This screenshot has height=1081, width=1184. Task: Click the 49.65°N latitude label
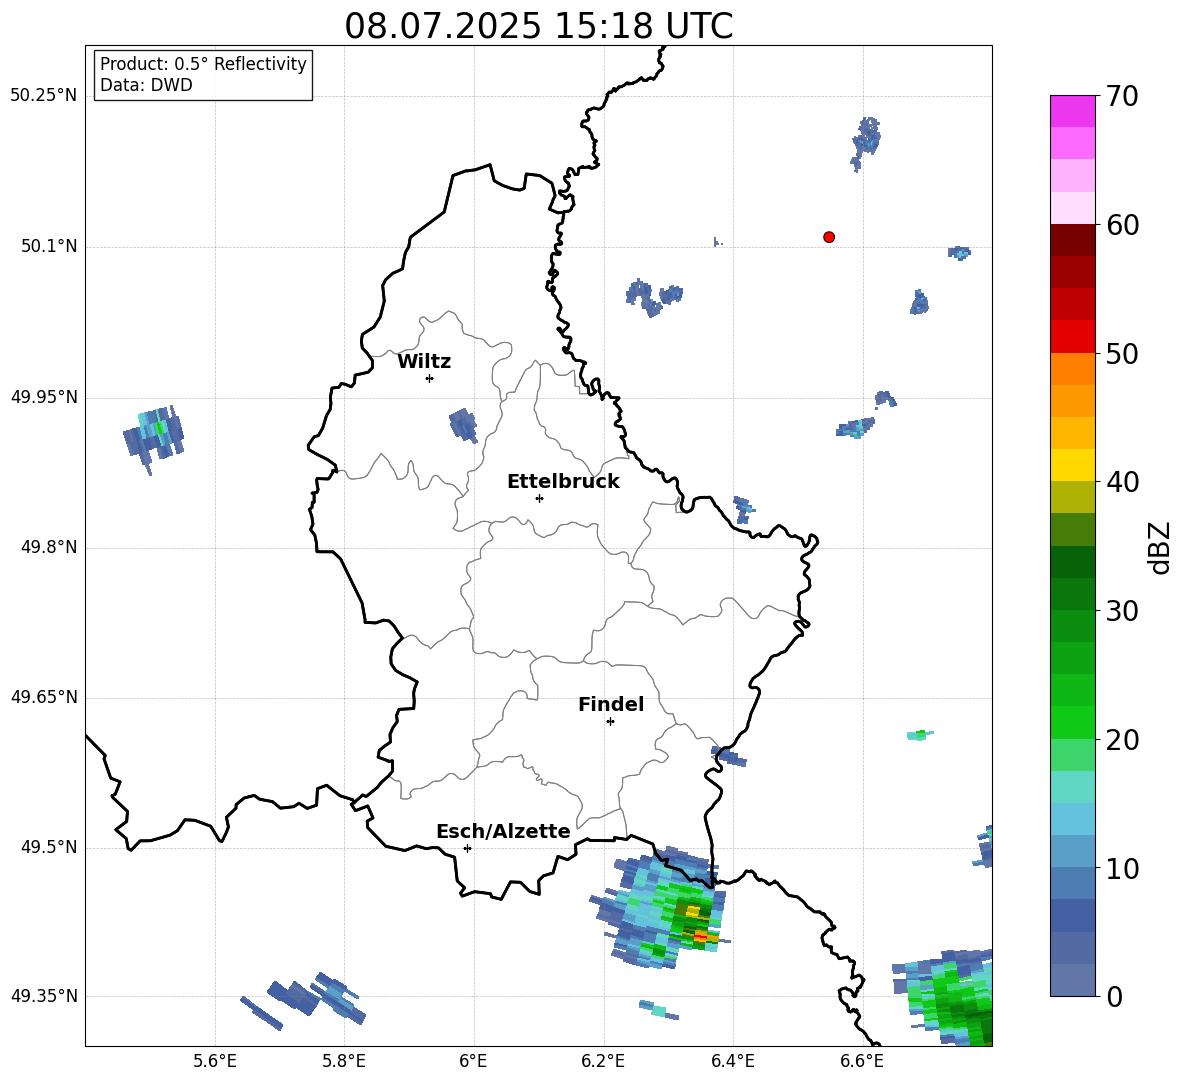pyautogui.click(x=44, y=697)
